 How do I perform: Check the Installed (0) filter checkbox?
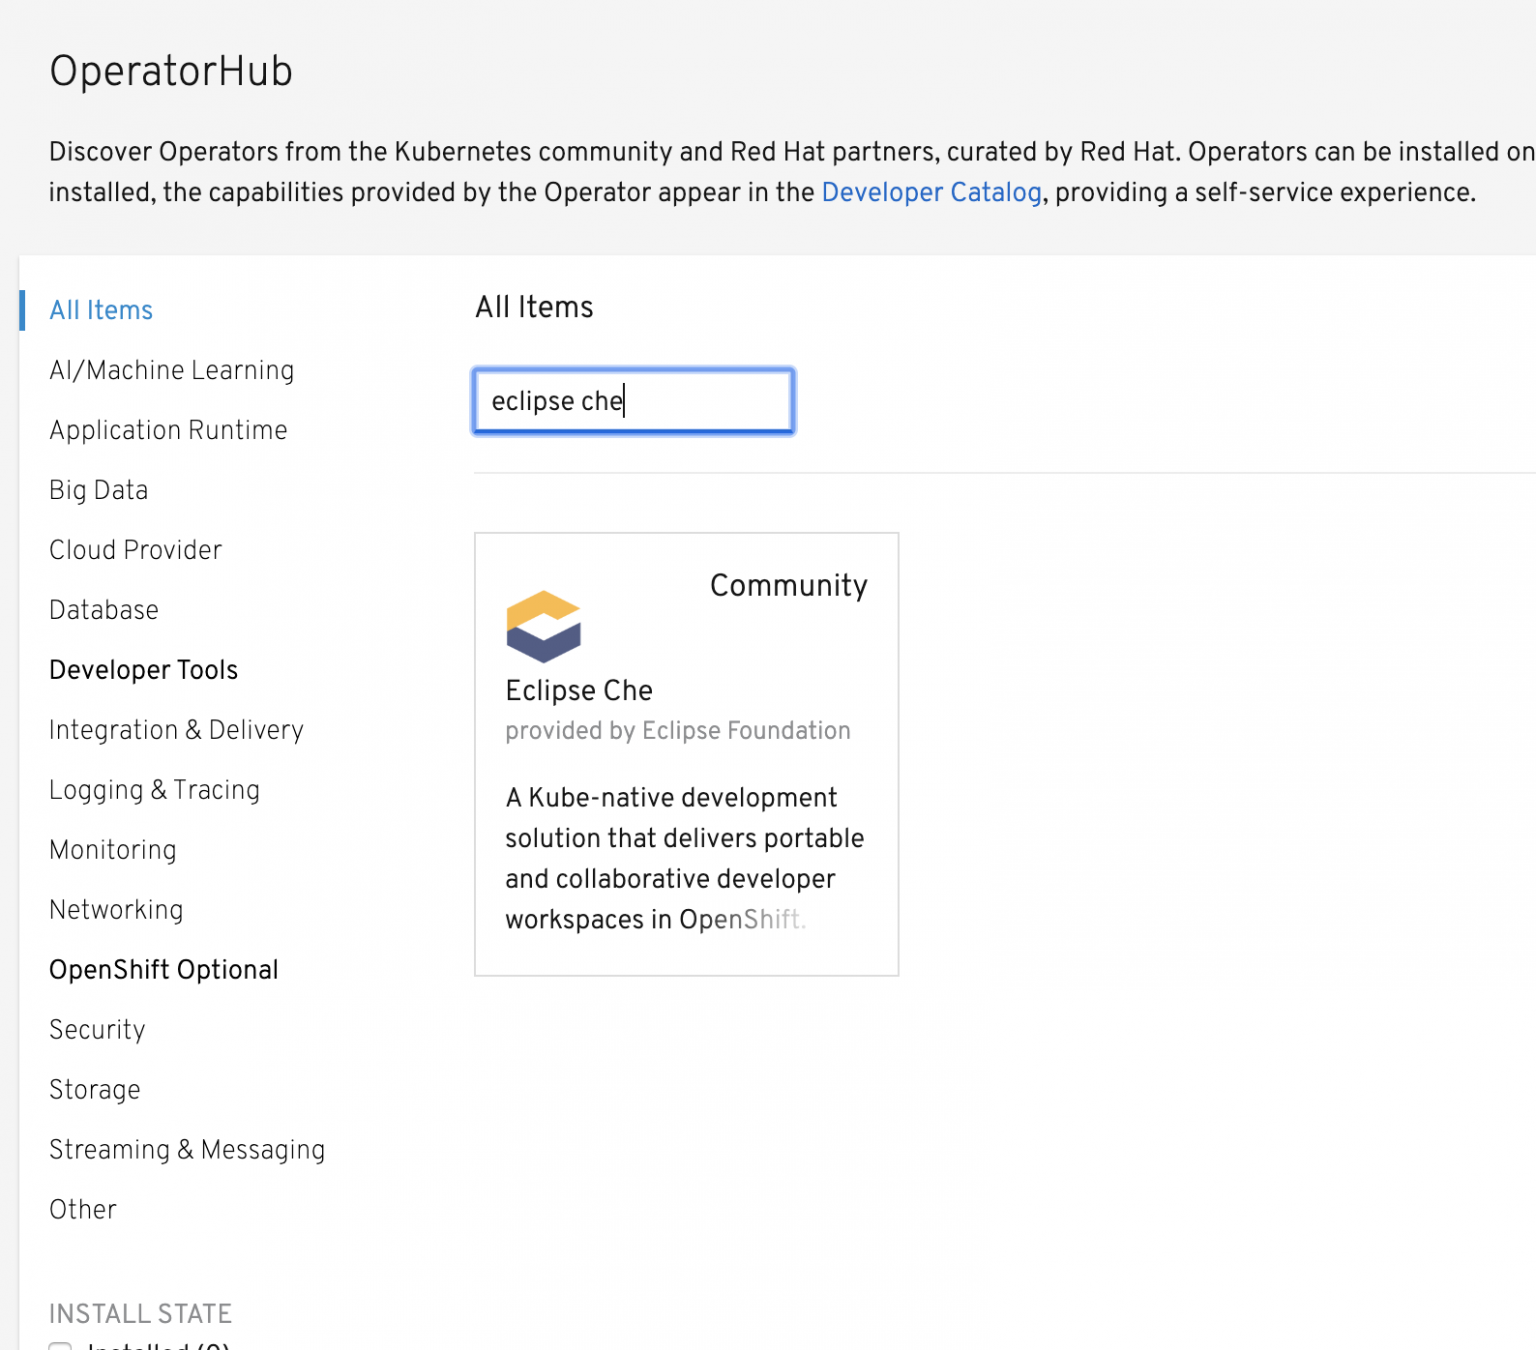pyautogui.click(x=61, y=1347)
